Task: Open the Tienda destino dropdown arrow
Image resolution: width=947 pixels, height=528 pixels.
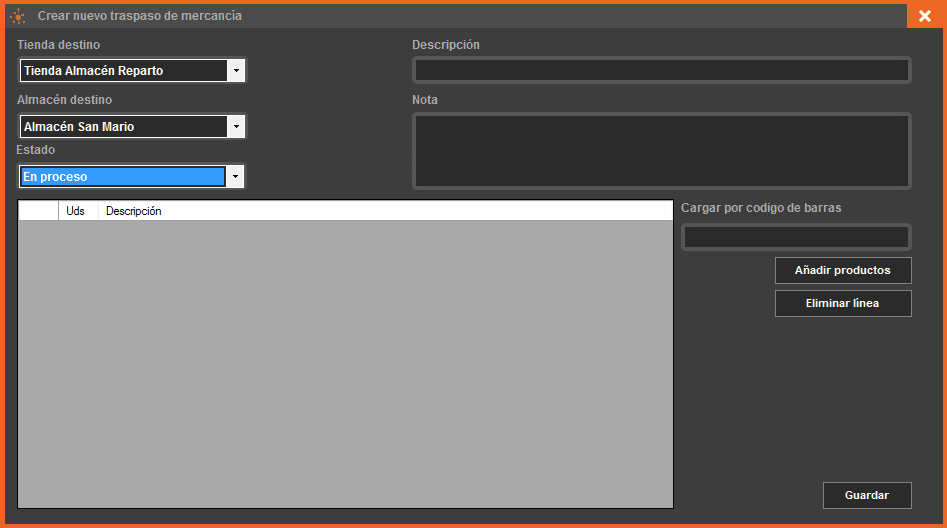Action: [236, 71]
